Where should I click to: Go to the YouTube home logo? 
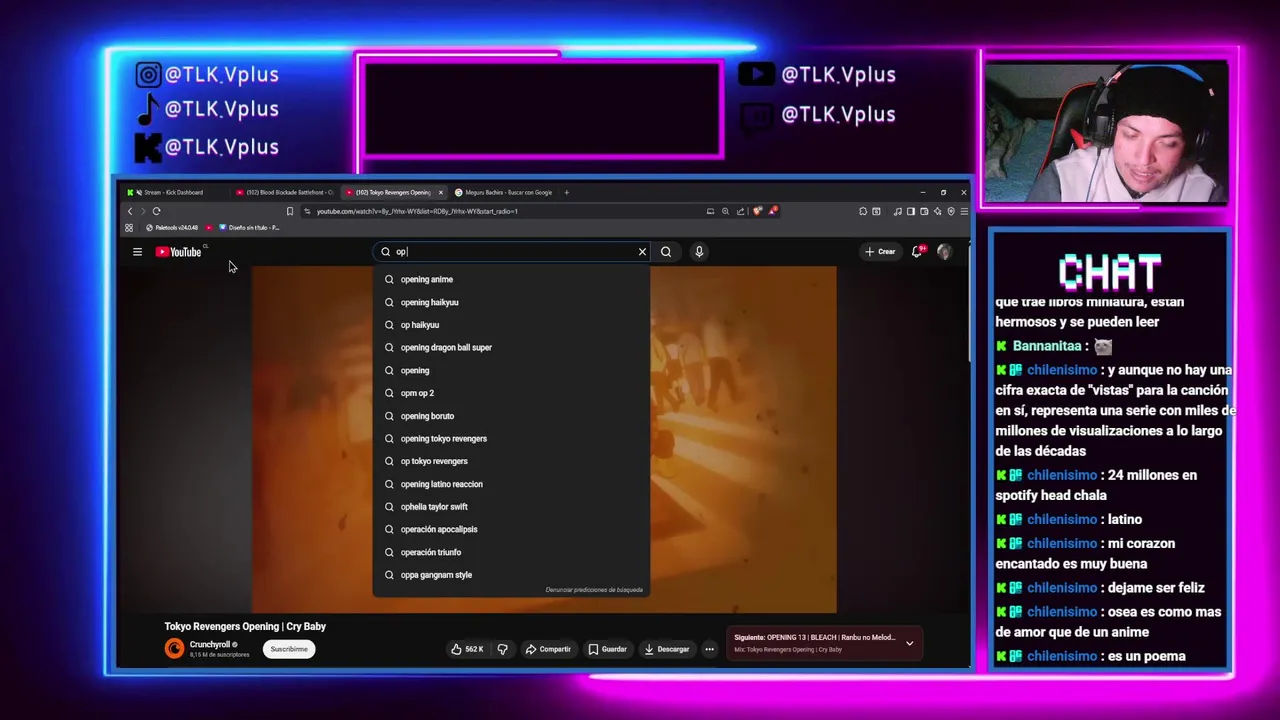(179, 252)
